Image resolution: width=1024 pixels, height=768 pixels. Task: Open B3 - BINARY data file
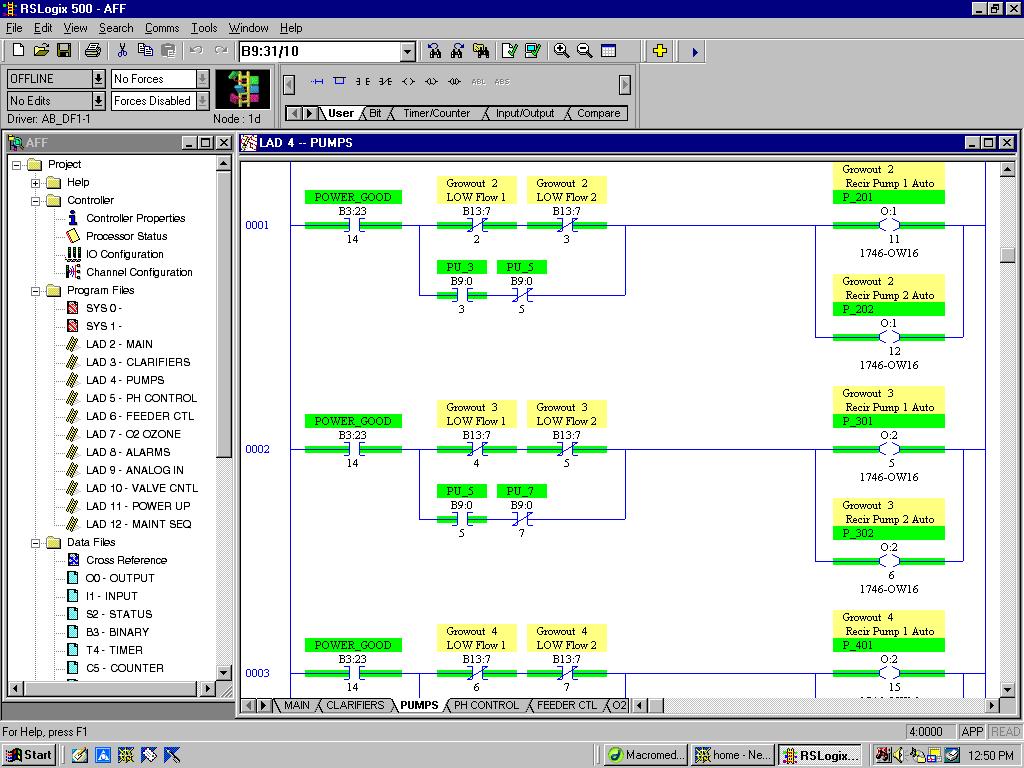[x=117, y=632]
